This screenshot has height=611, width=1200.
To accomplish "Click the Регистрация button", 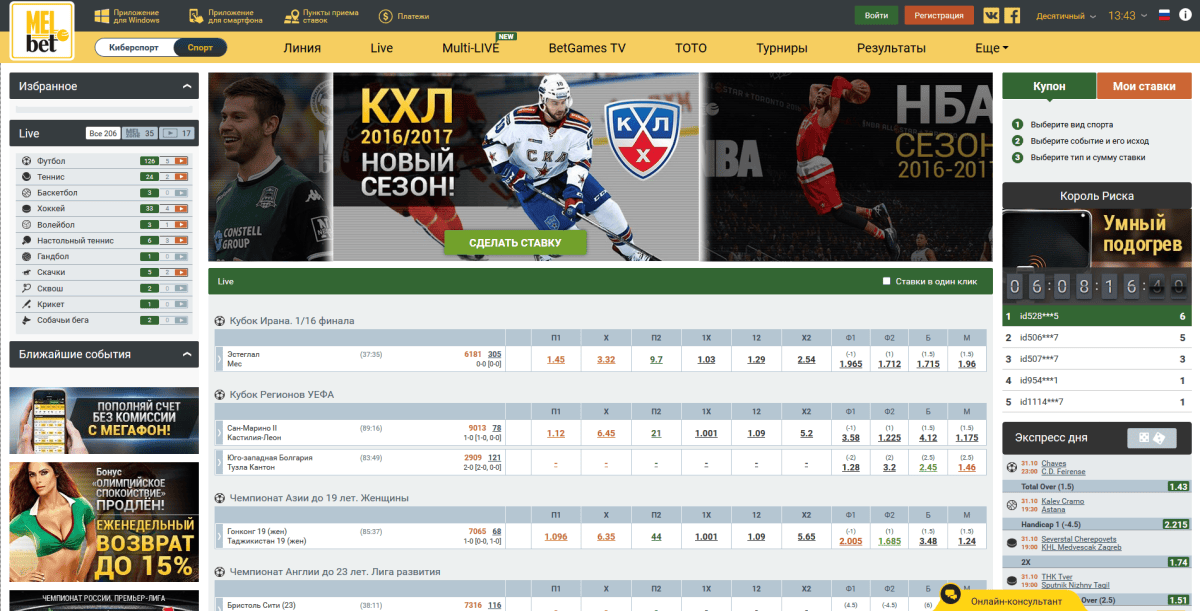I will pos(939,16).
